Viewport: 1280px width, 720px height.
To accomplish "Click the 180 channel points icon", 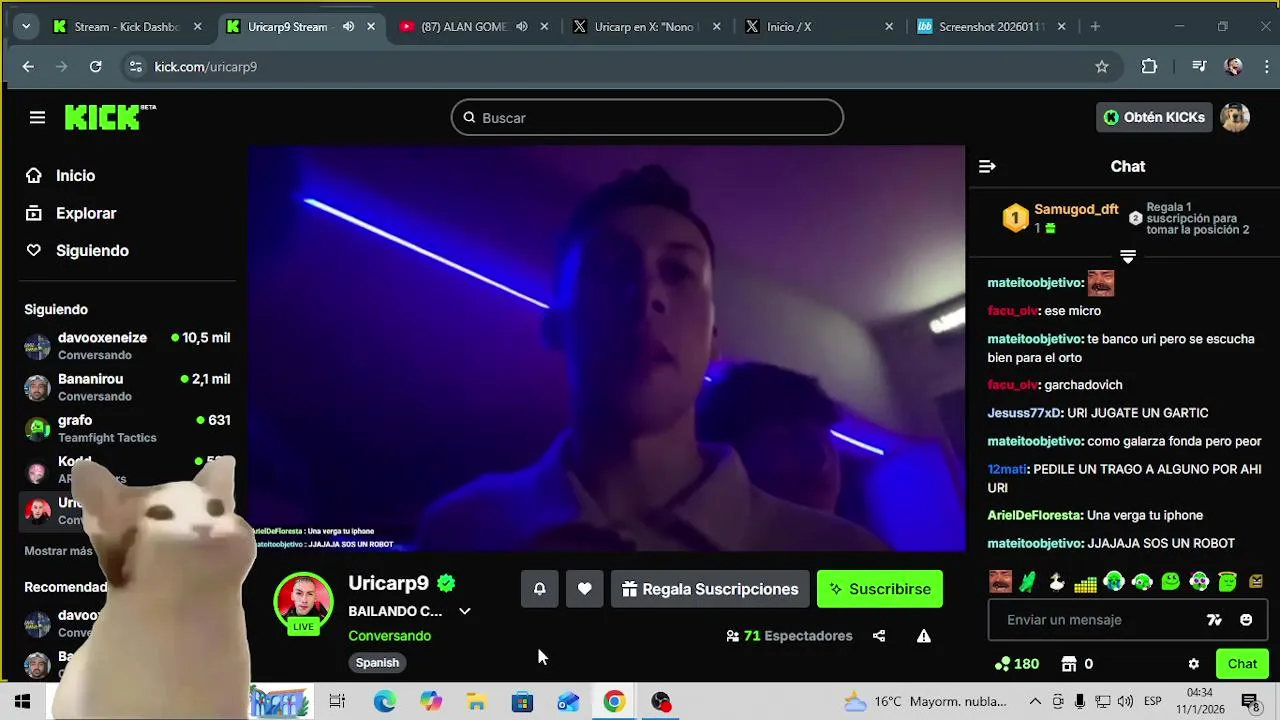I will [1016, 664].
